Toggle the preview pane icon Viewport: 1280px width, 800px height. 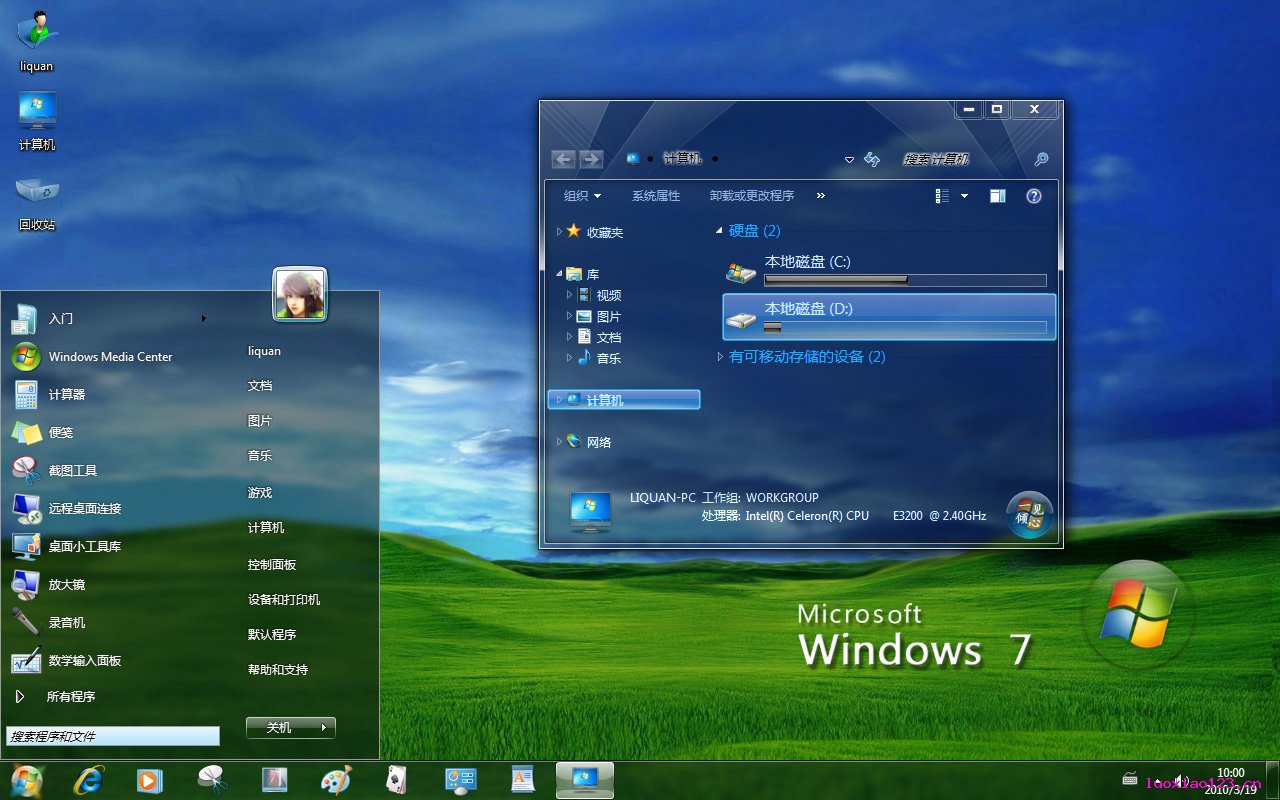click(997, 196)
